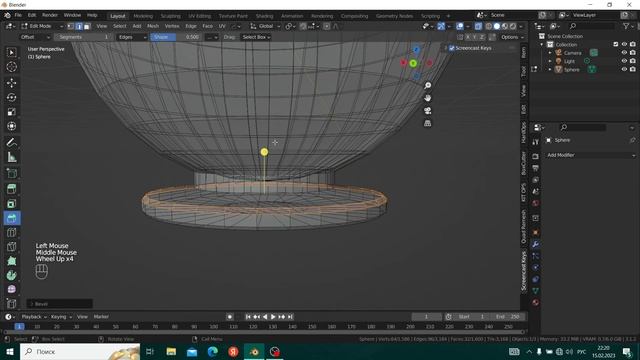
Task: Open the Modifier wrench properties tab
Action: pyautogui.click(x=536, y=244)
